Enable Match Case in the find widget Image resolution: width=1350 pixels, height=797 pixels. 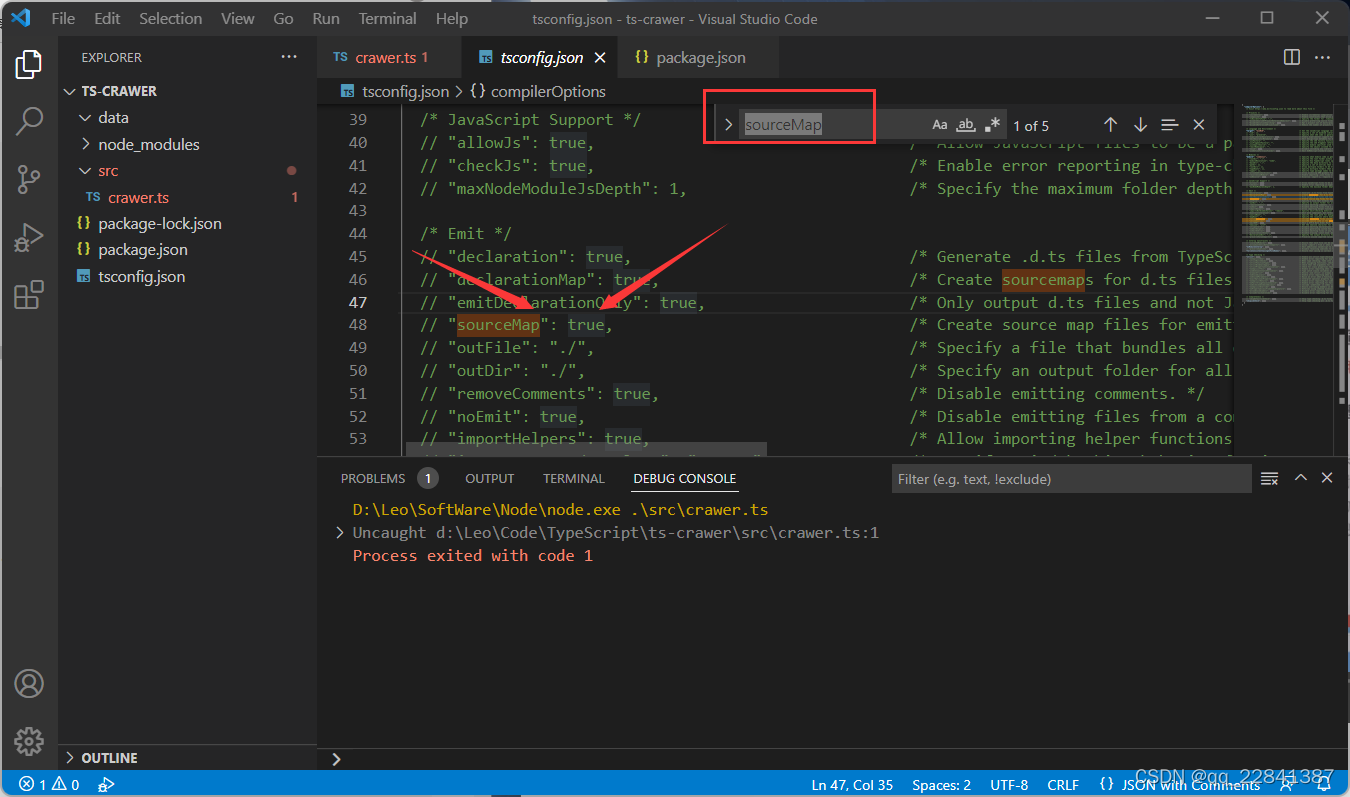point(940,124)
